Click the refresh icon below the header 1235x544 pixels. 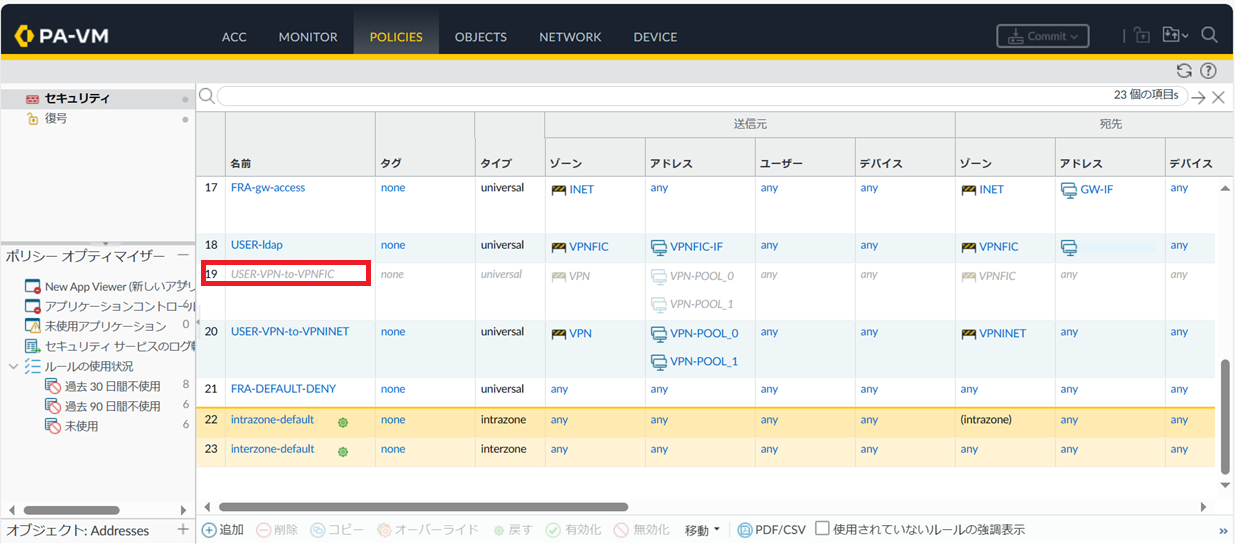[x=1184, y=71]
